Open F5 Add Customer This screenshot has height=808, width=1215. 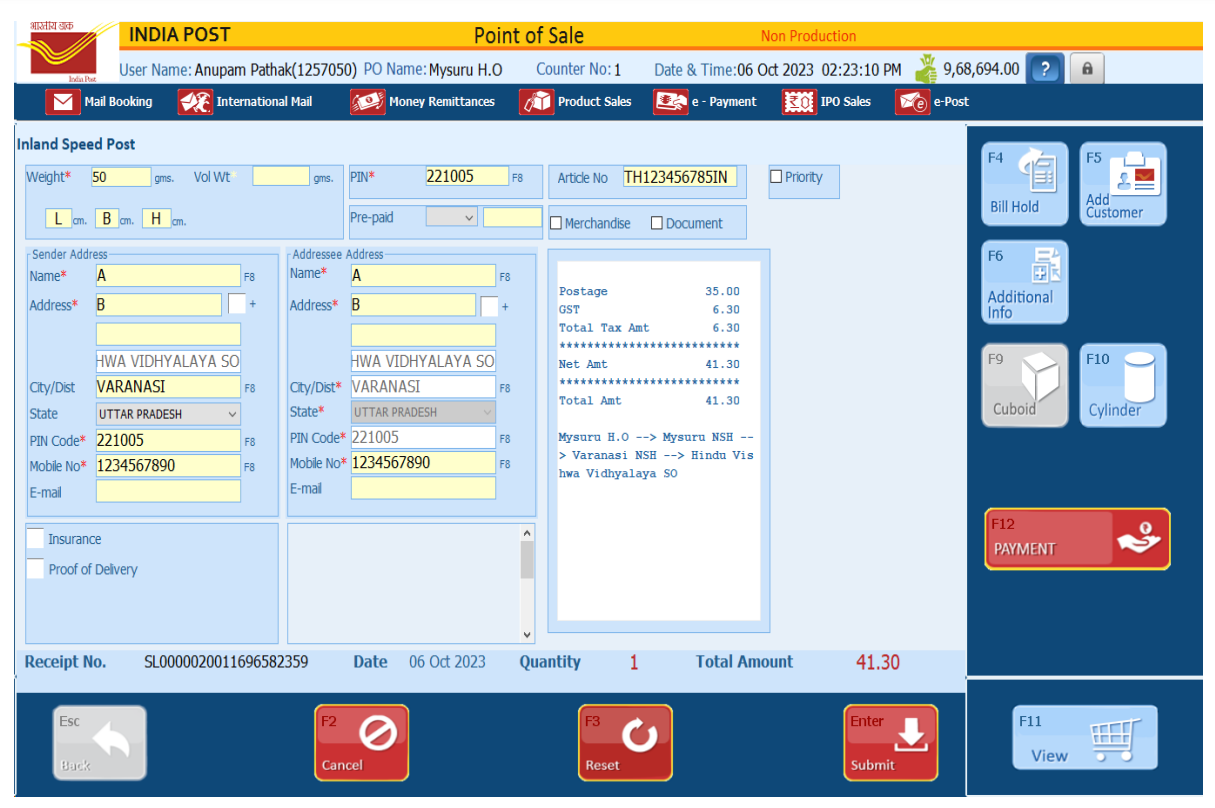click(x=1122, y=184)
